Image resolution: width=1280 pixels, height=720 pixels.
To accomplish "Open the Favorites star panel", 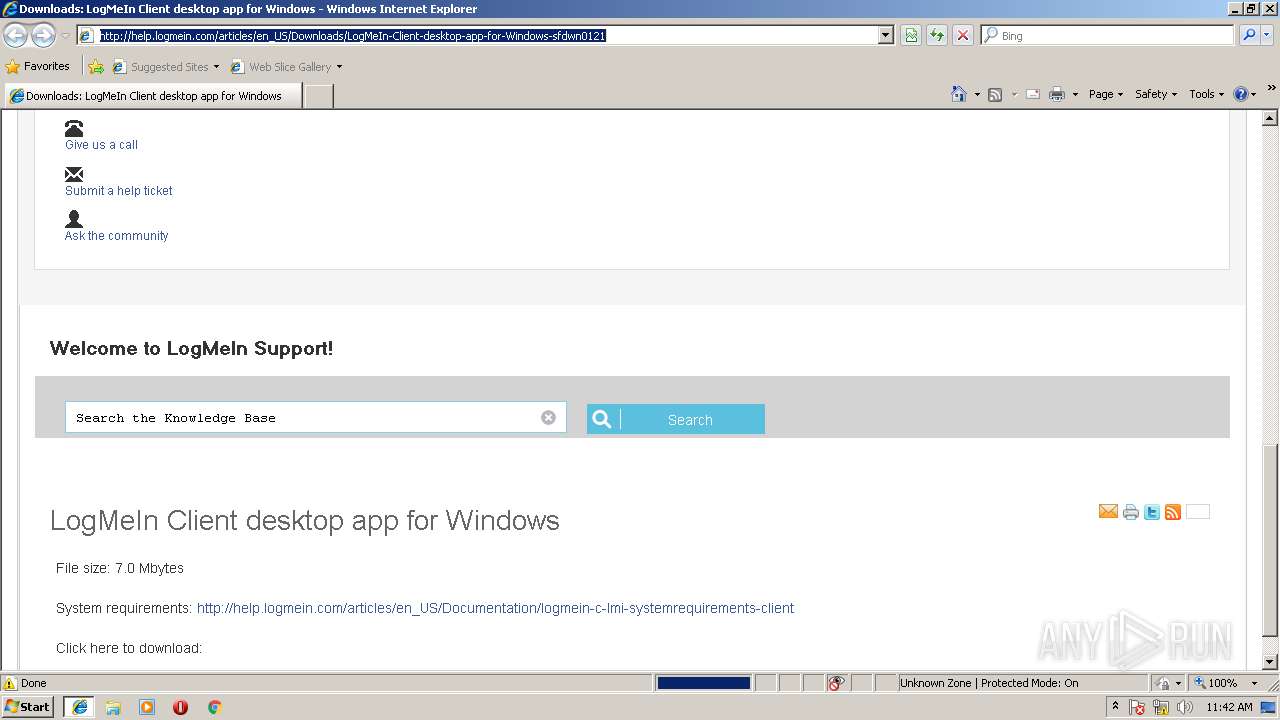I will point(13,67).
